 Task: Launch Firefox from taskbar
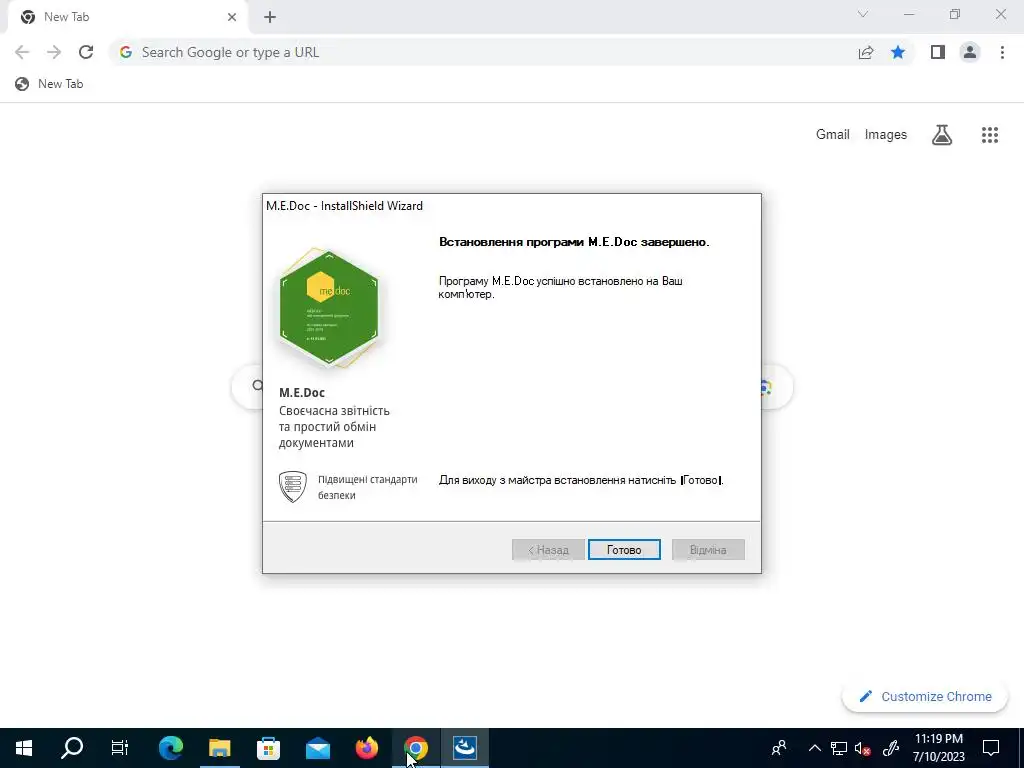[x=366, y=748]
